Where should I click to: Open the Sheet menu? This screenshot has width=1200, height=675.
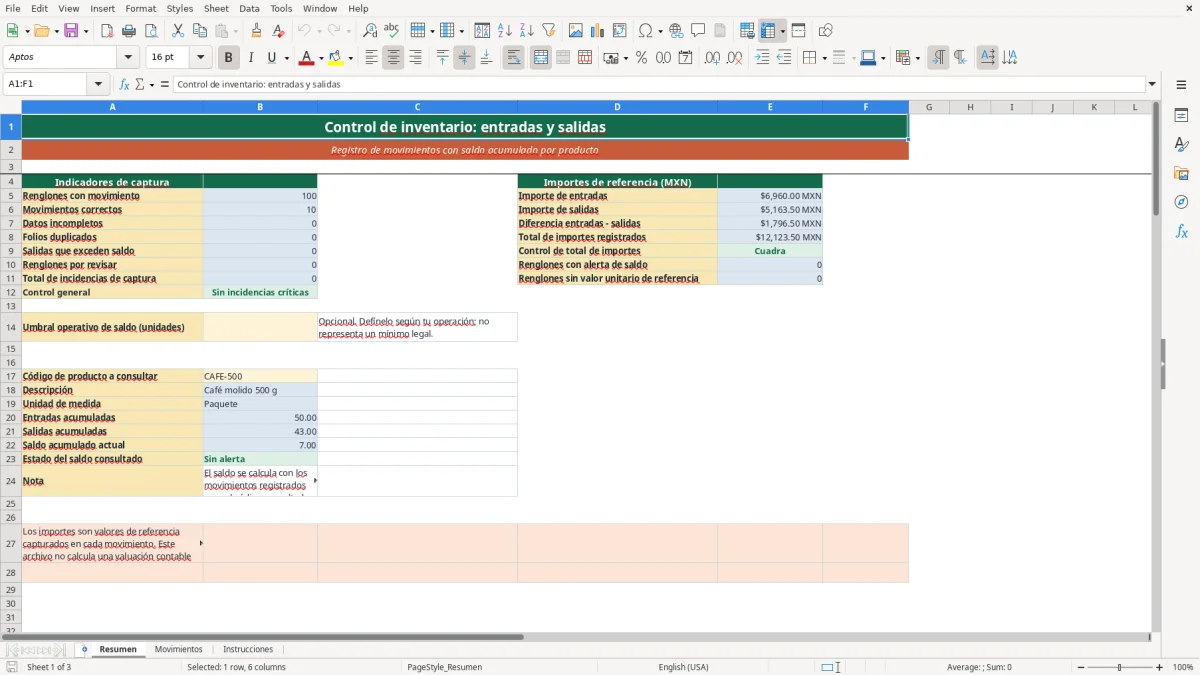(216, 8)
